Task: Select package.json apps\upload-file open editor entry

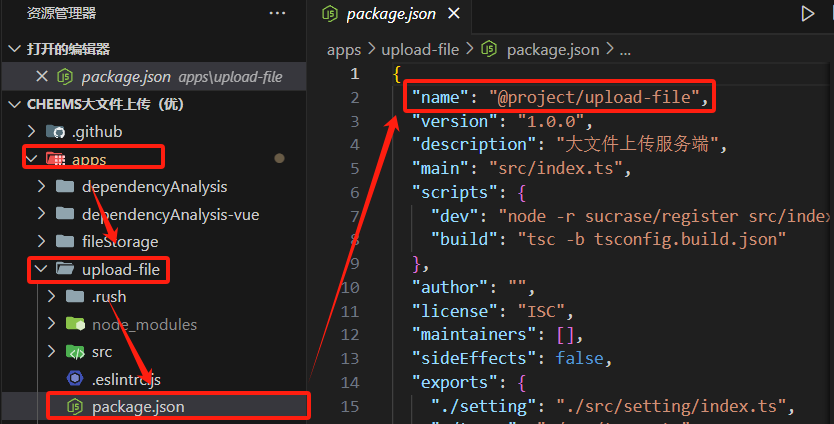Action: click(x=154, y=77)
